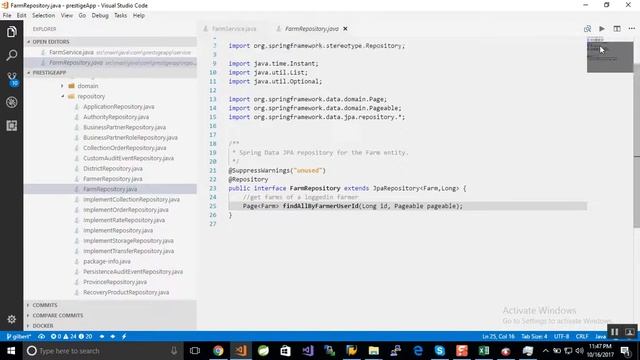Image resolution: width=640 pixels, height=360 pixels.
Task: Click the lightning bolt status bar icon
Action: 124,337
